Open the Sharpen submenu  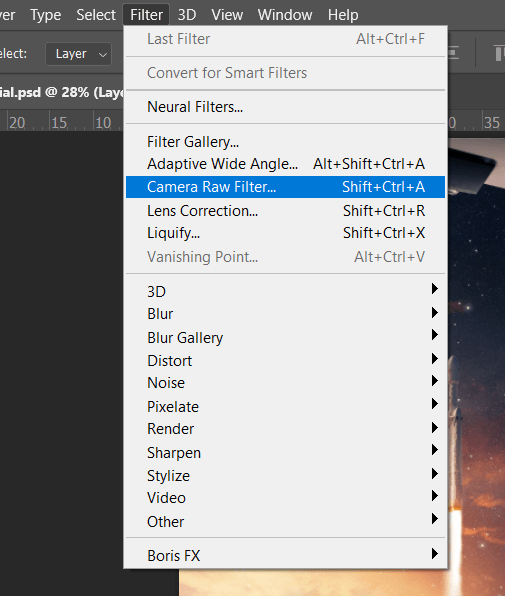(285, 453)
